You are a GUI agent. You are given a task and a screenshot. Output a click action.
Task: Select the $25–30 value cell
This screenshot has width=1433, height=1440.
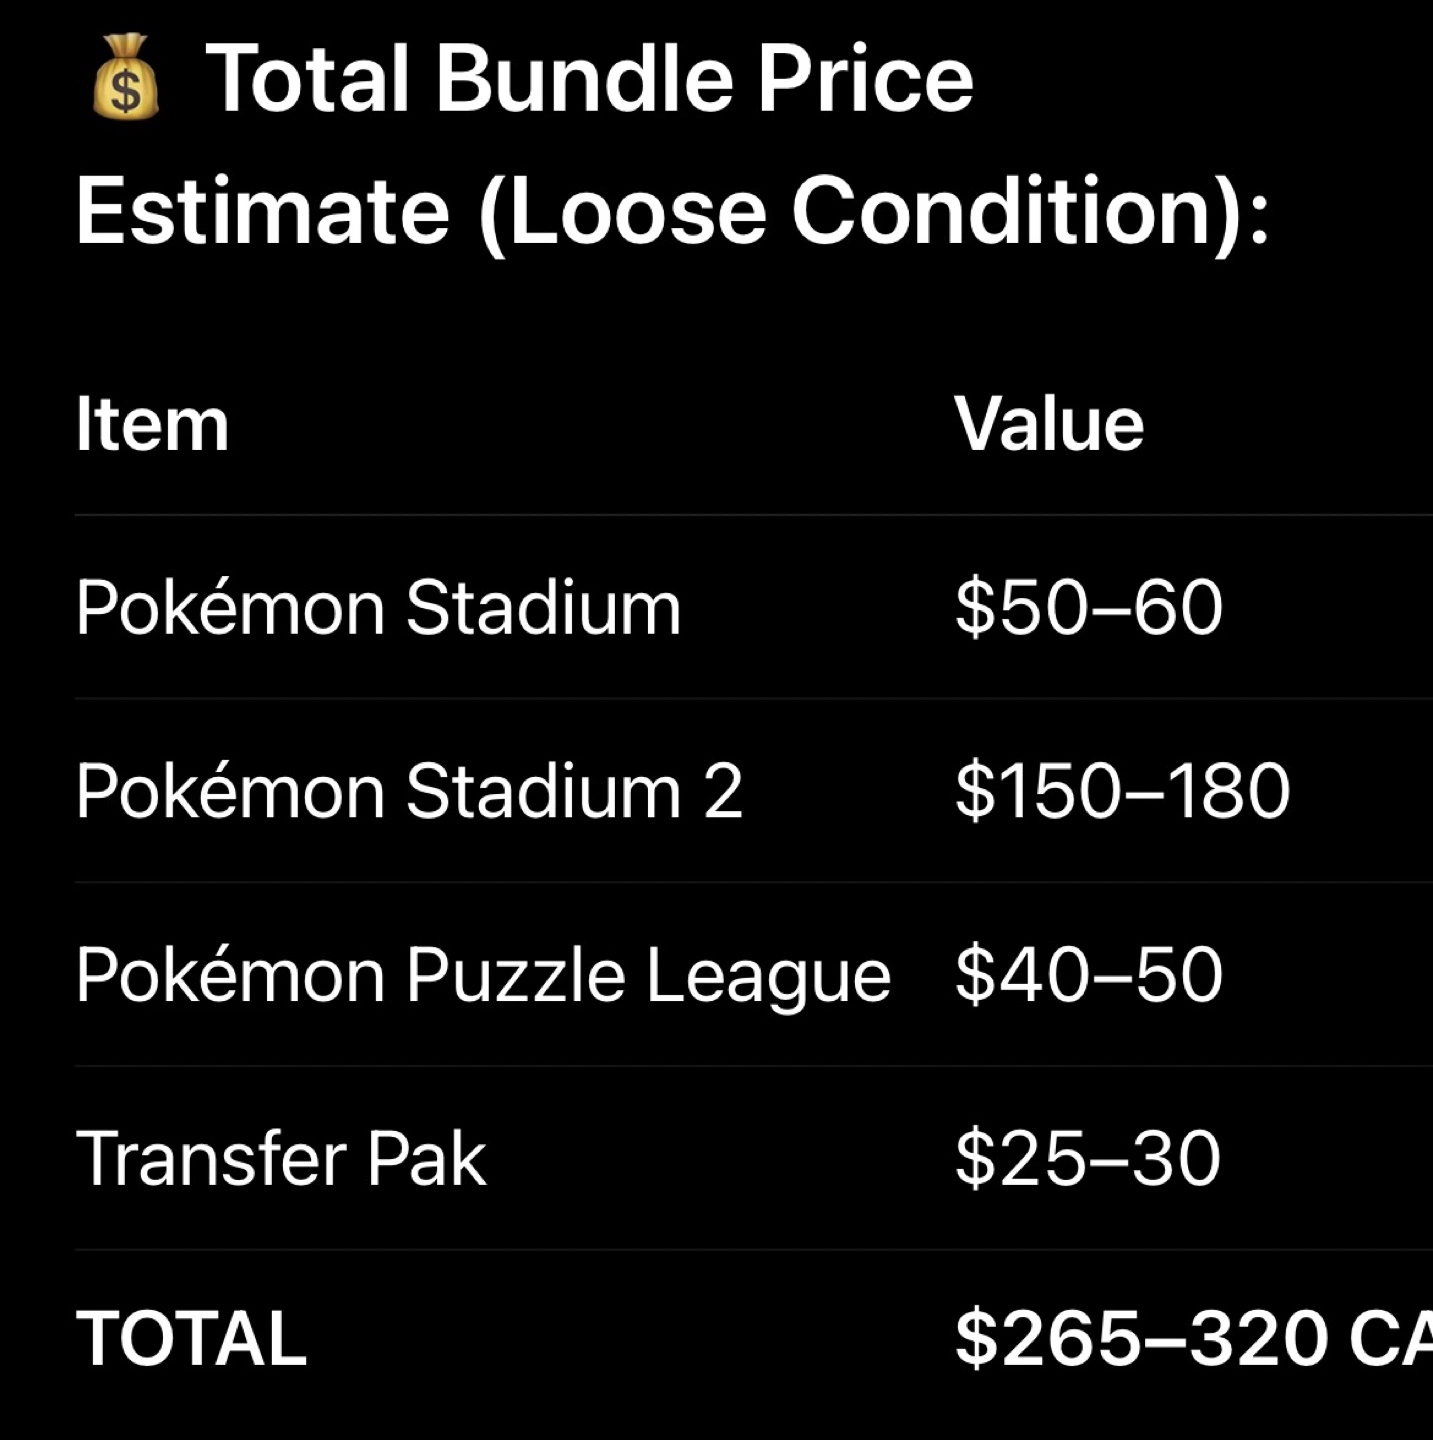pyautogui.click(x=1087, y=1159)
